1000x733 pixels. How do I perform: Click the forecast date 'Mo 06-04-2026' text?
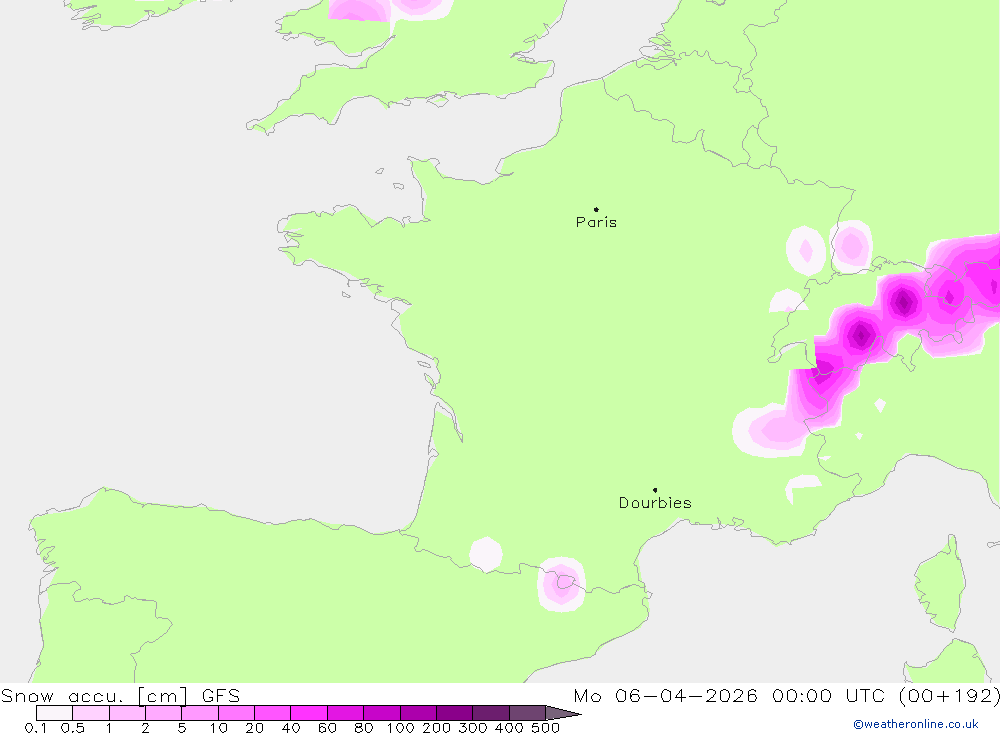665,695
